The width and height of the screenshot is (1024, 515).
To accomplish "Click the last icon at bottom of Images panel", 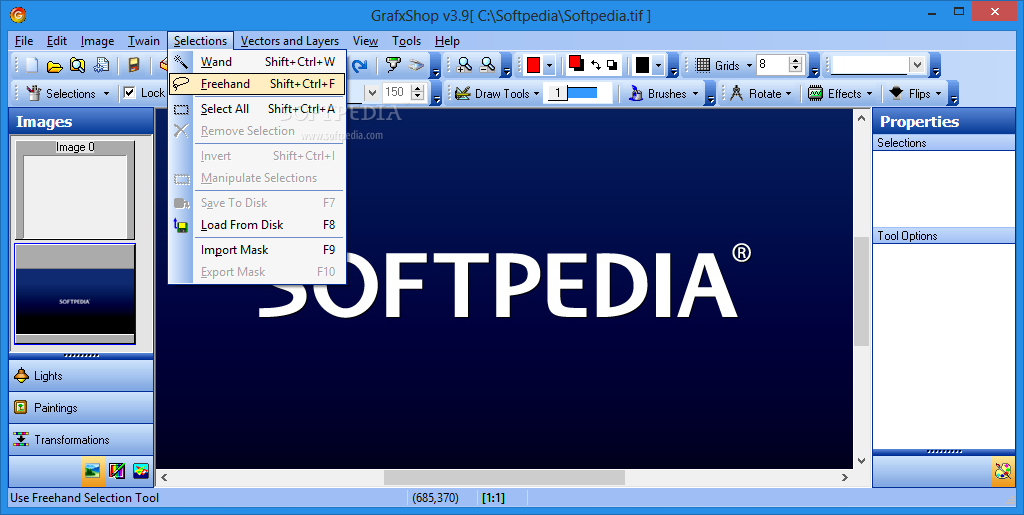I will tap(141, 471).
